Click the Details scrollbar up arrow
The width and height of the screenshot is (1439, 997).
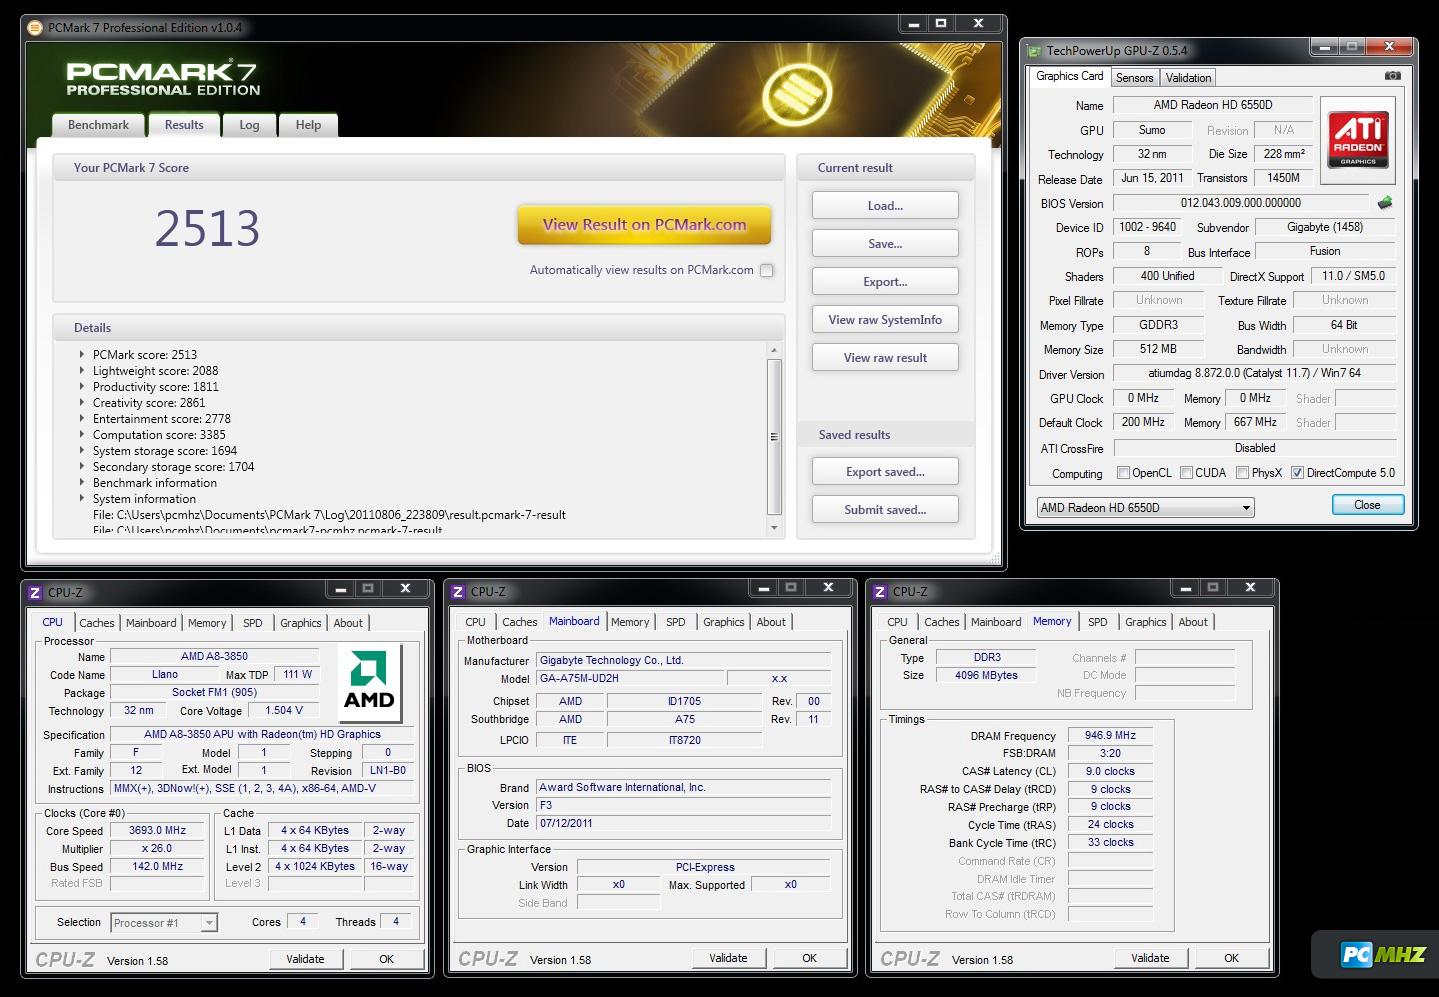[x=774, y=350]
